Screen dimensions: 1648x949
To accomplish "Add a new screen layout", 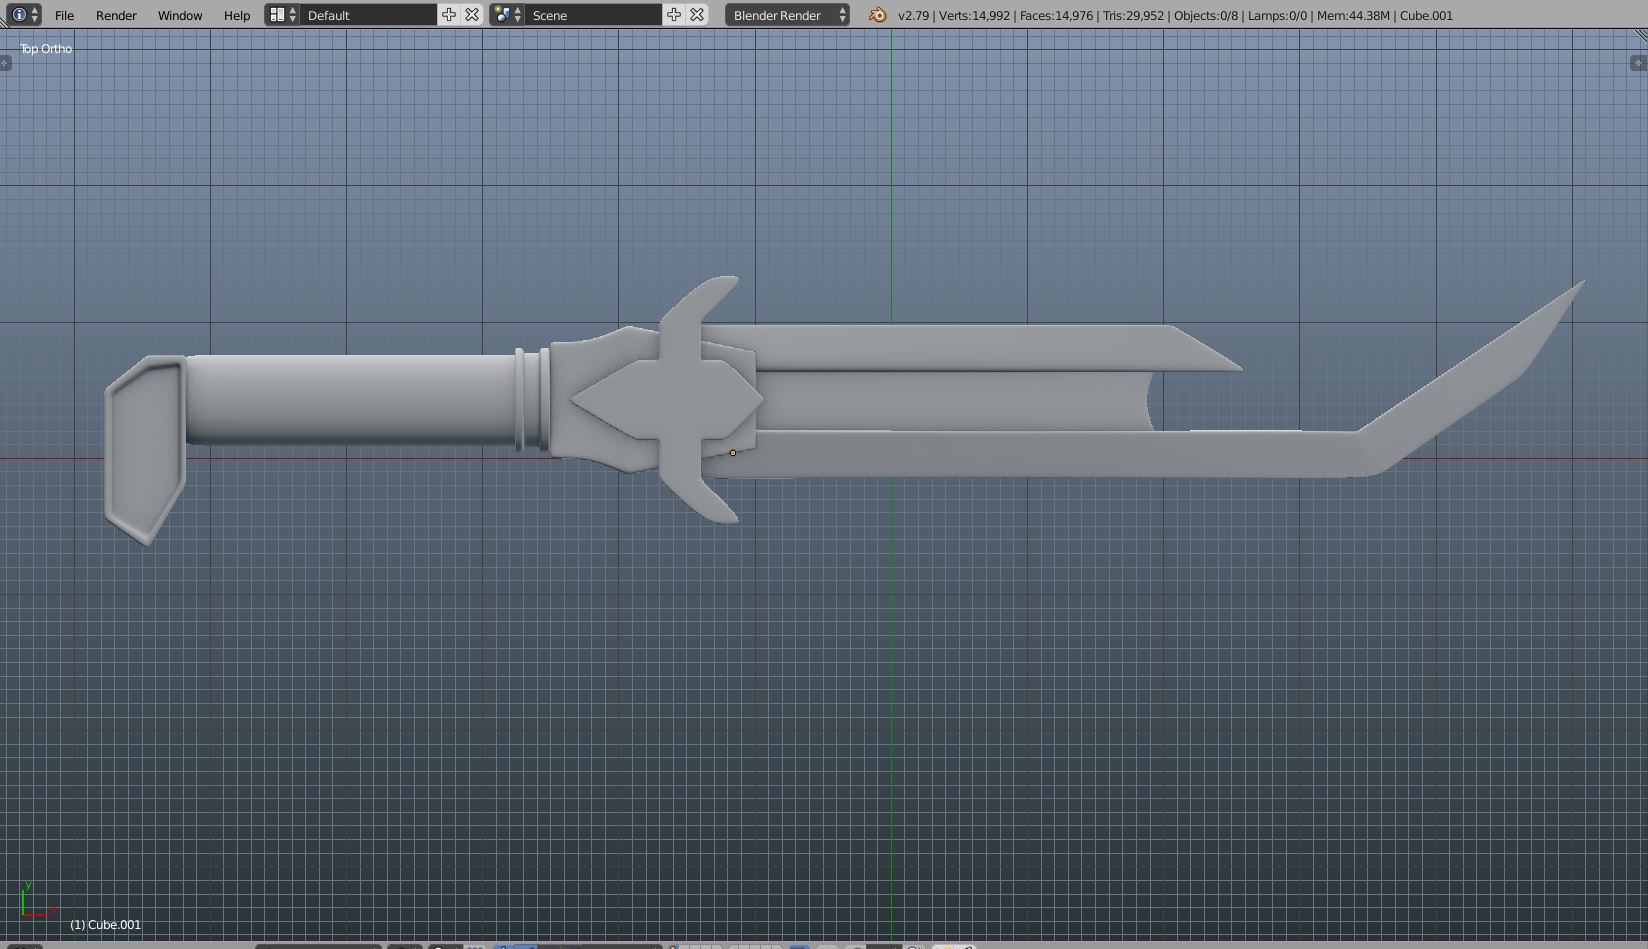I will coord(449,15).
